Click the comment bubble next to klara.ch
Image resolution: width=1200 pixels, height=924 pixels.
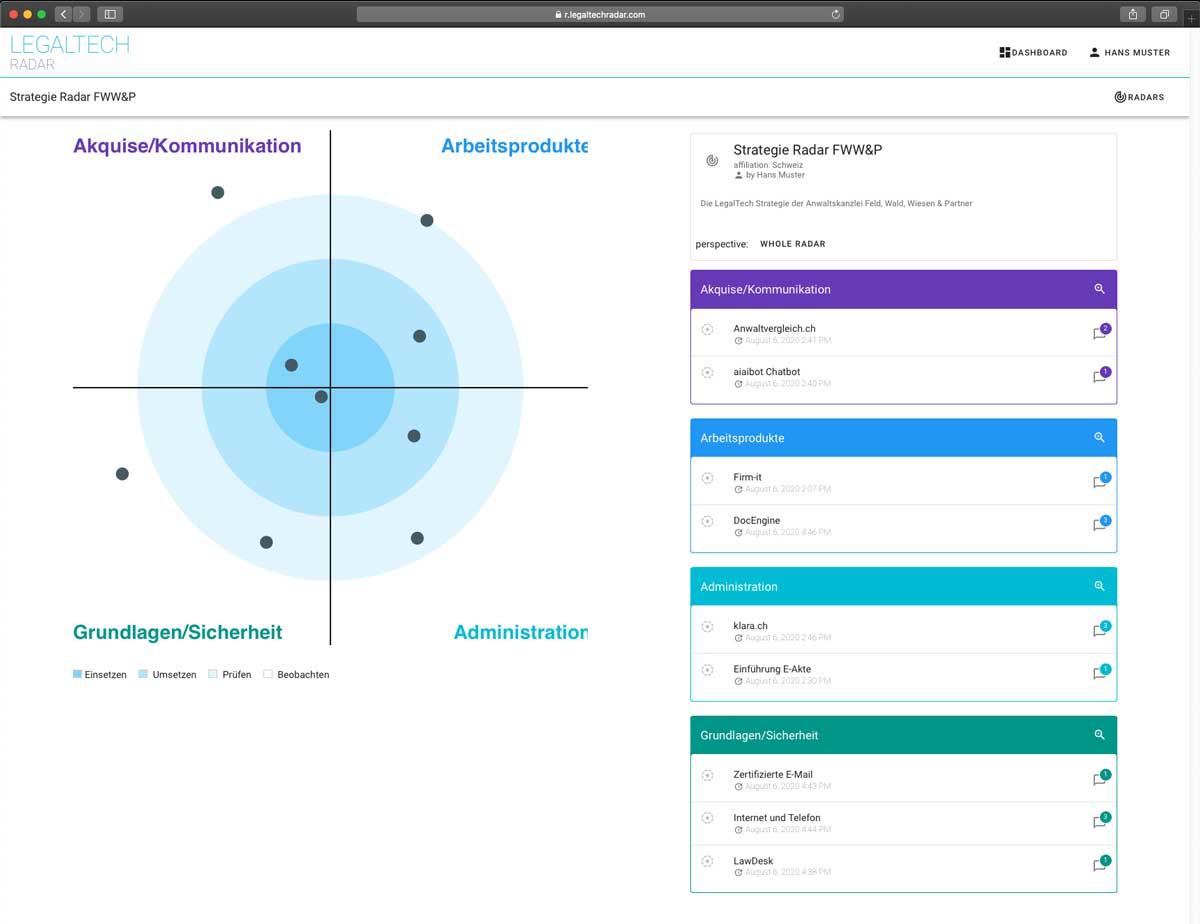(x=1100, y=631)
